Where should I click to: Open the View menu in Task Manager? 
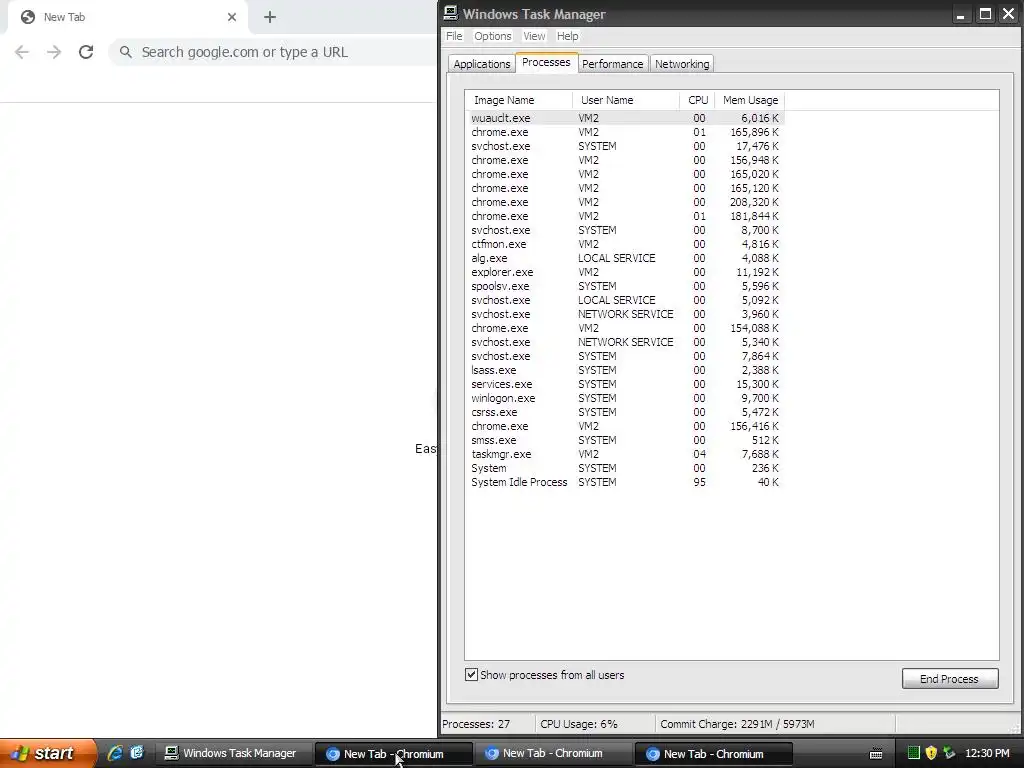534,36
